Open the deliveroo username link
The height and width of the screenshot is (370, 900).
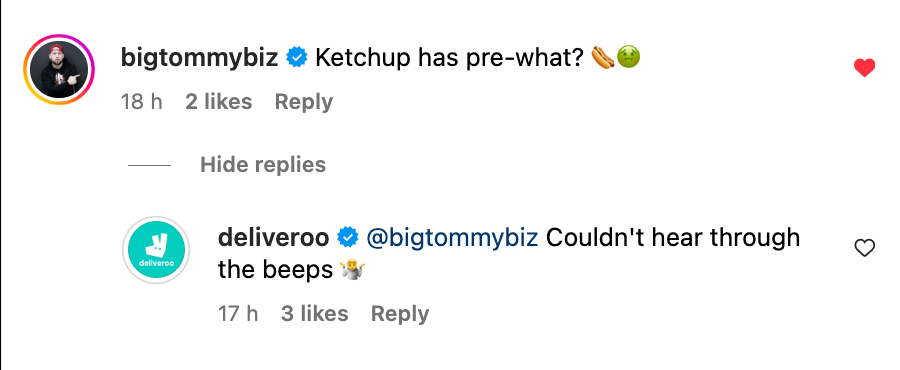pos(273,237)
